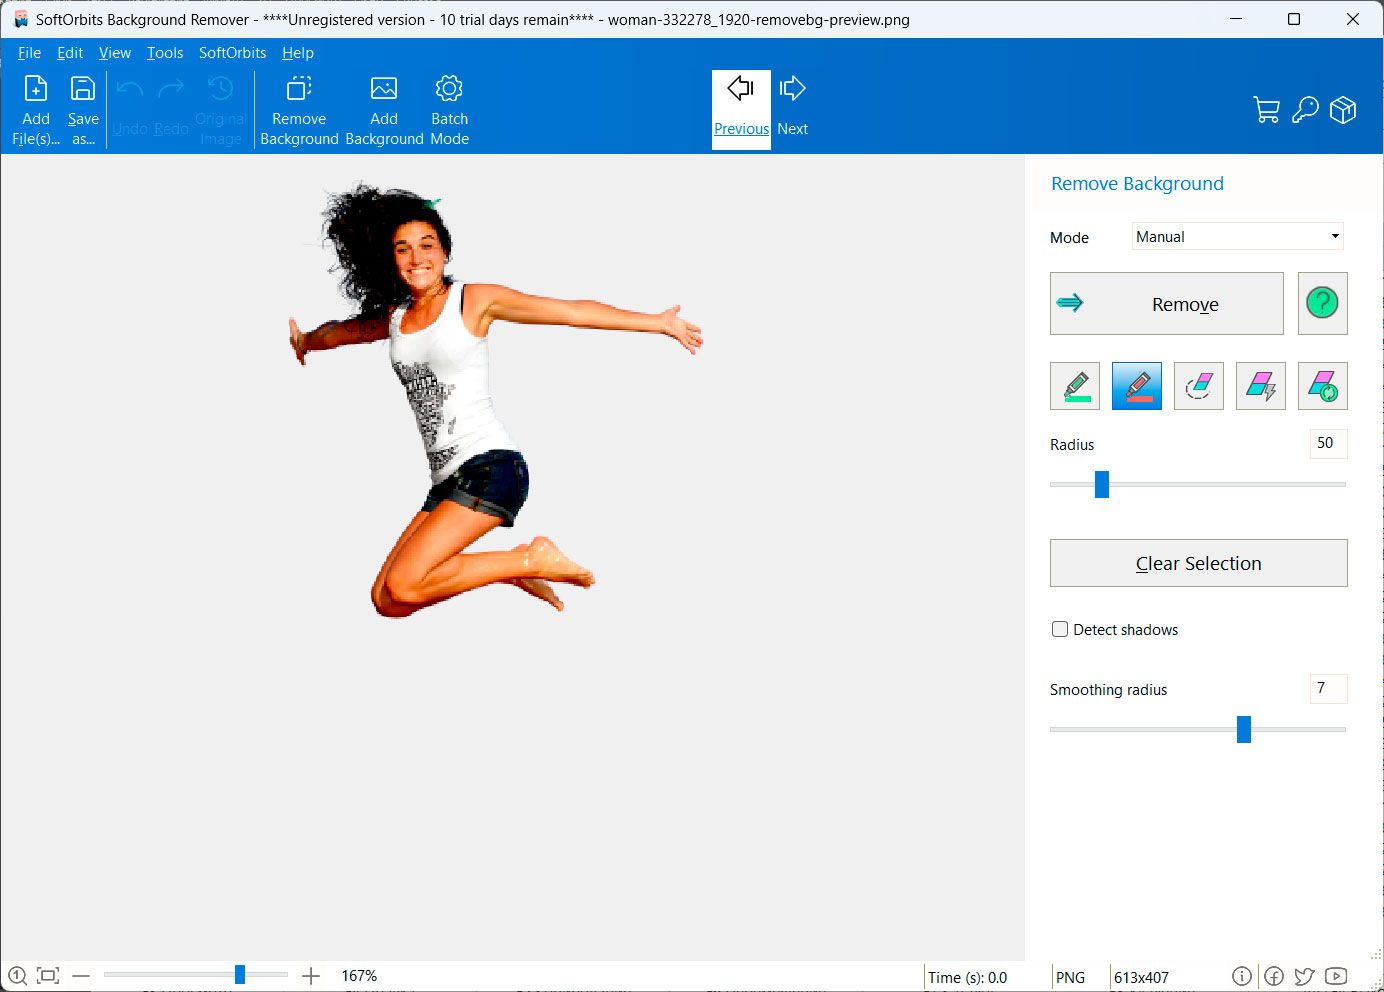Enable the Detect shadows checkbox

[1060, 629]
